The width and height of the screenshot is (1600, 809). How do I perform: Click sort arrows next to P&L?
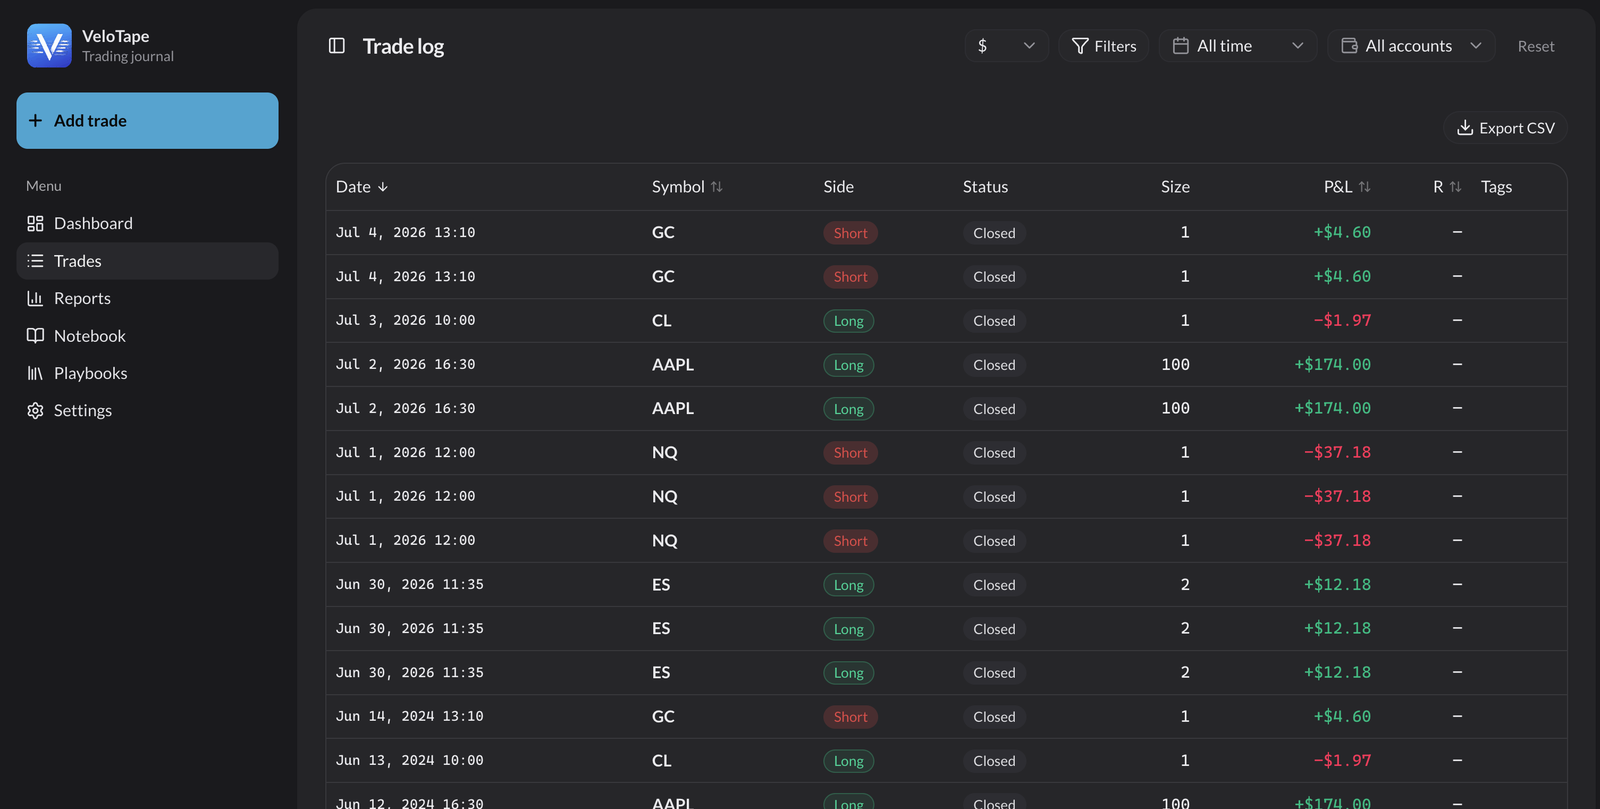coord(1364,187)
